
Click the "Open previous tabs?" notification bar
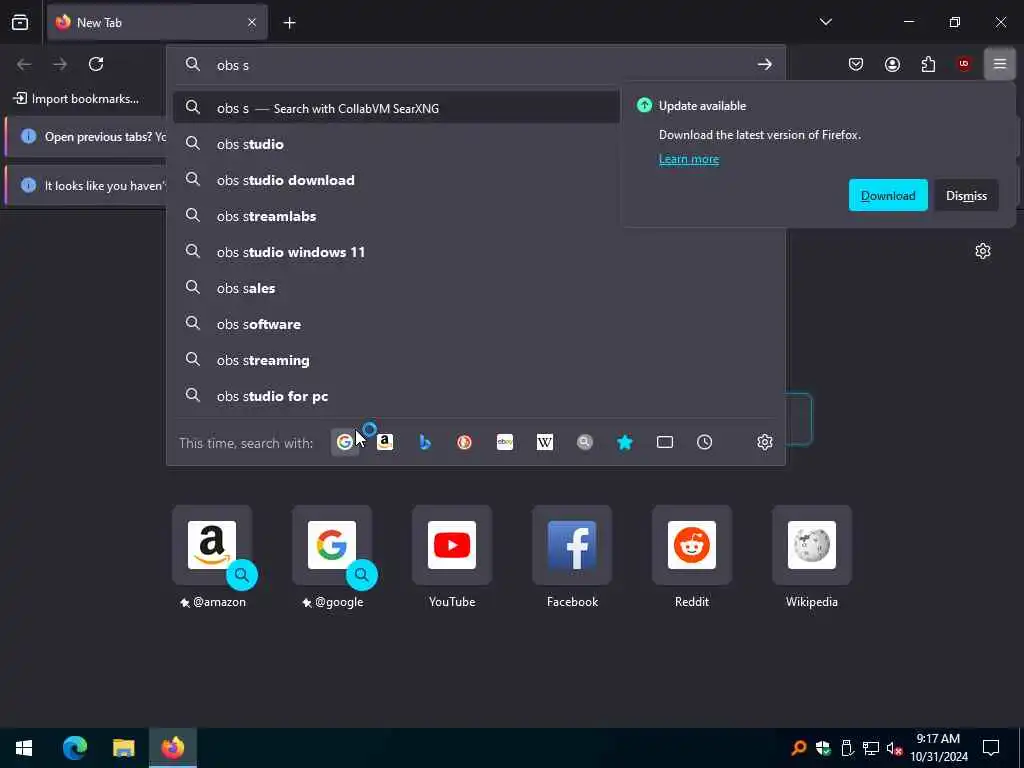86,136
